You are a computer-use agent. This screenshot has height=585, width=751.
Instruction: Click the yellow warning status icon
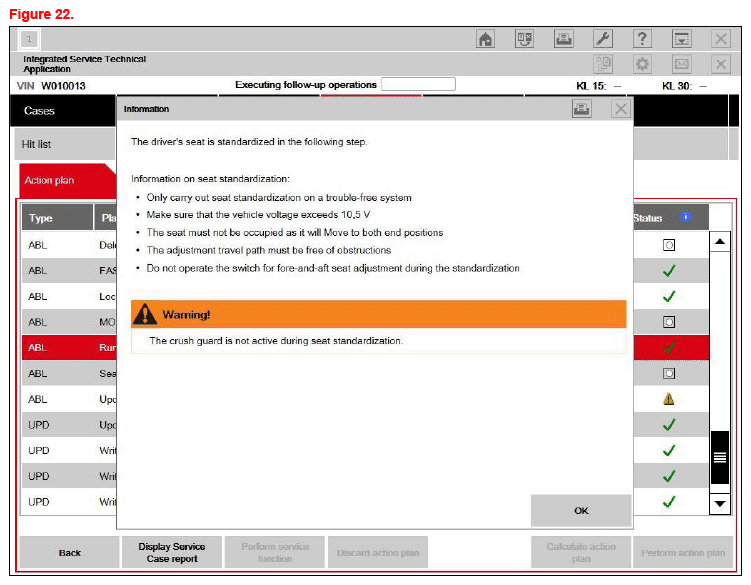[x=669, y=398]
